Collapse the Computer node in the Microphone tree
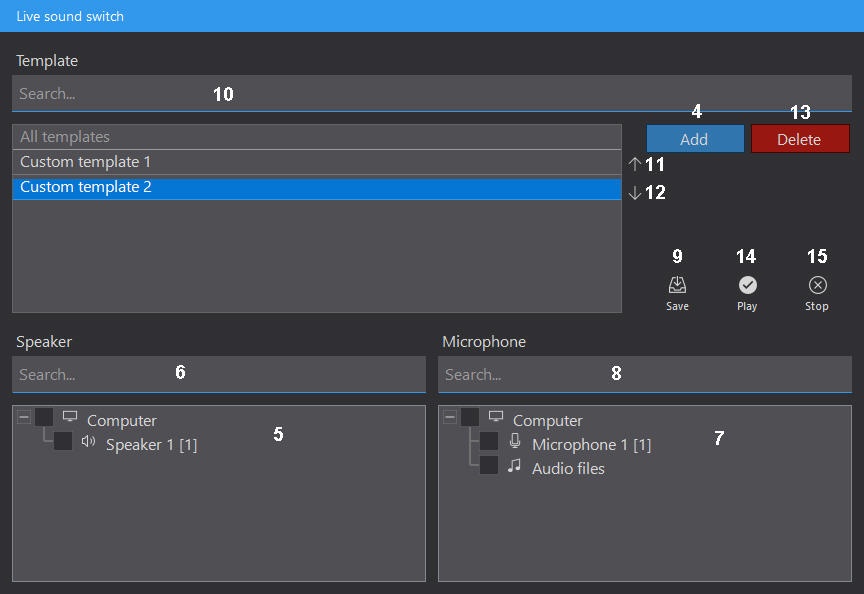 pos(450,417)
